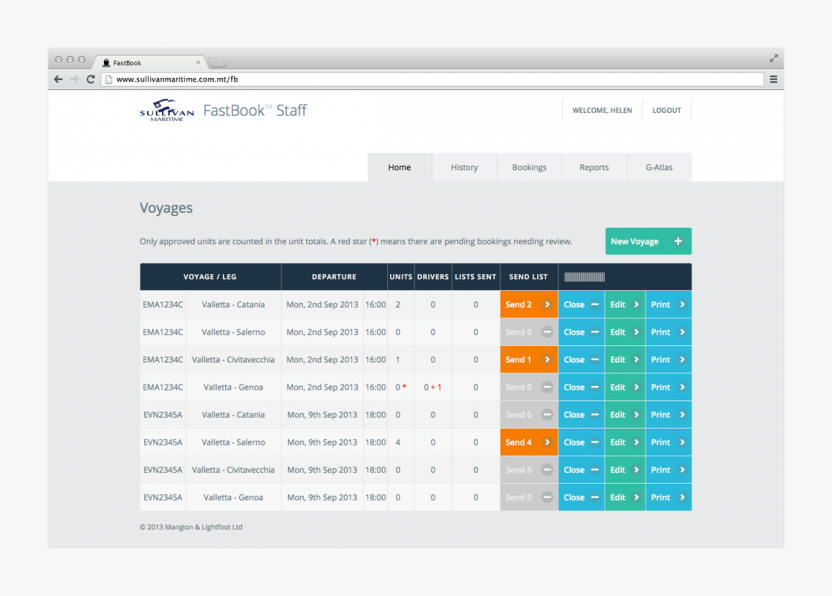Click the chevron arrow on the Send 2 button
This screenshot has width=832, height=596.
[548, 304]
